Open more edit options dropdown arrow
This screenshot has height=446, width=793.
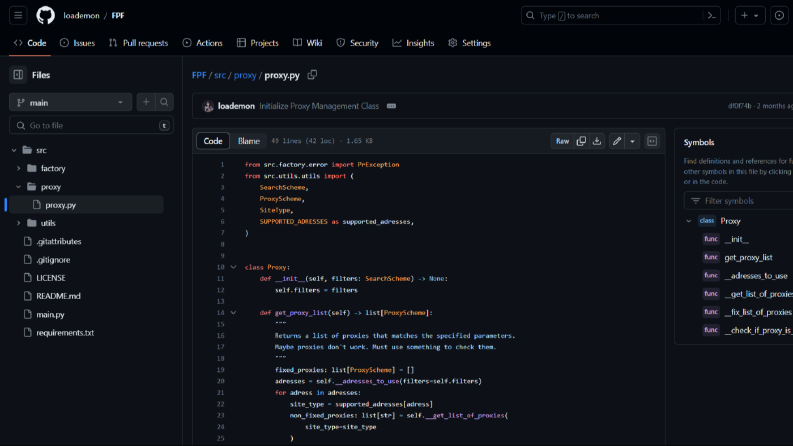click(x=632, y=141)
